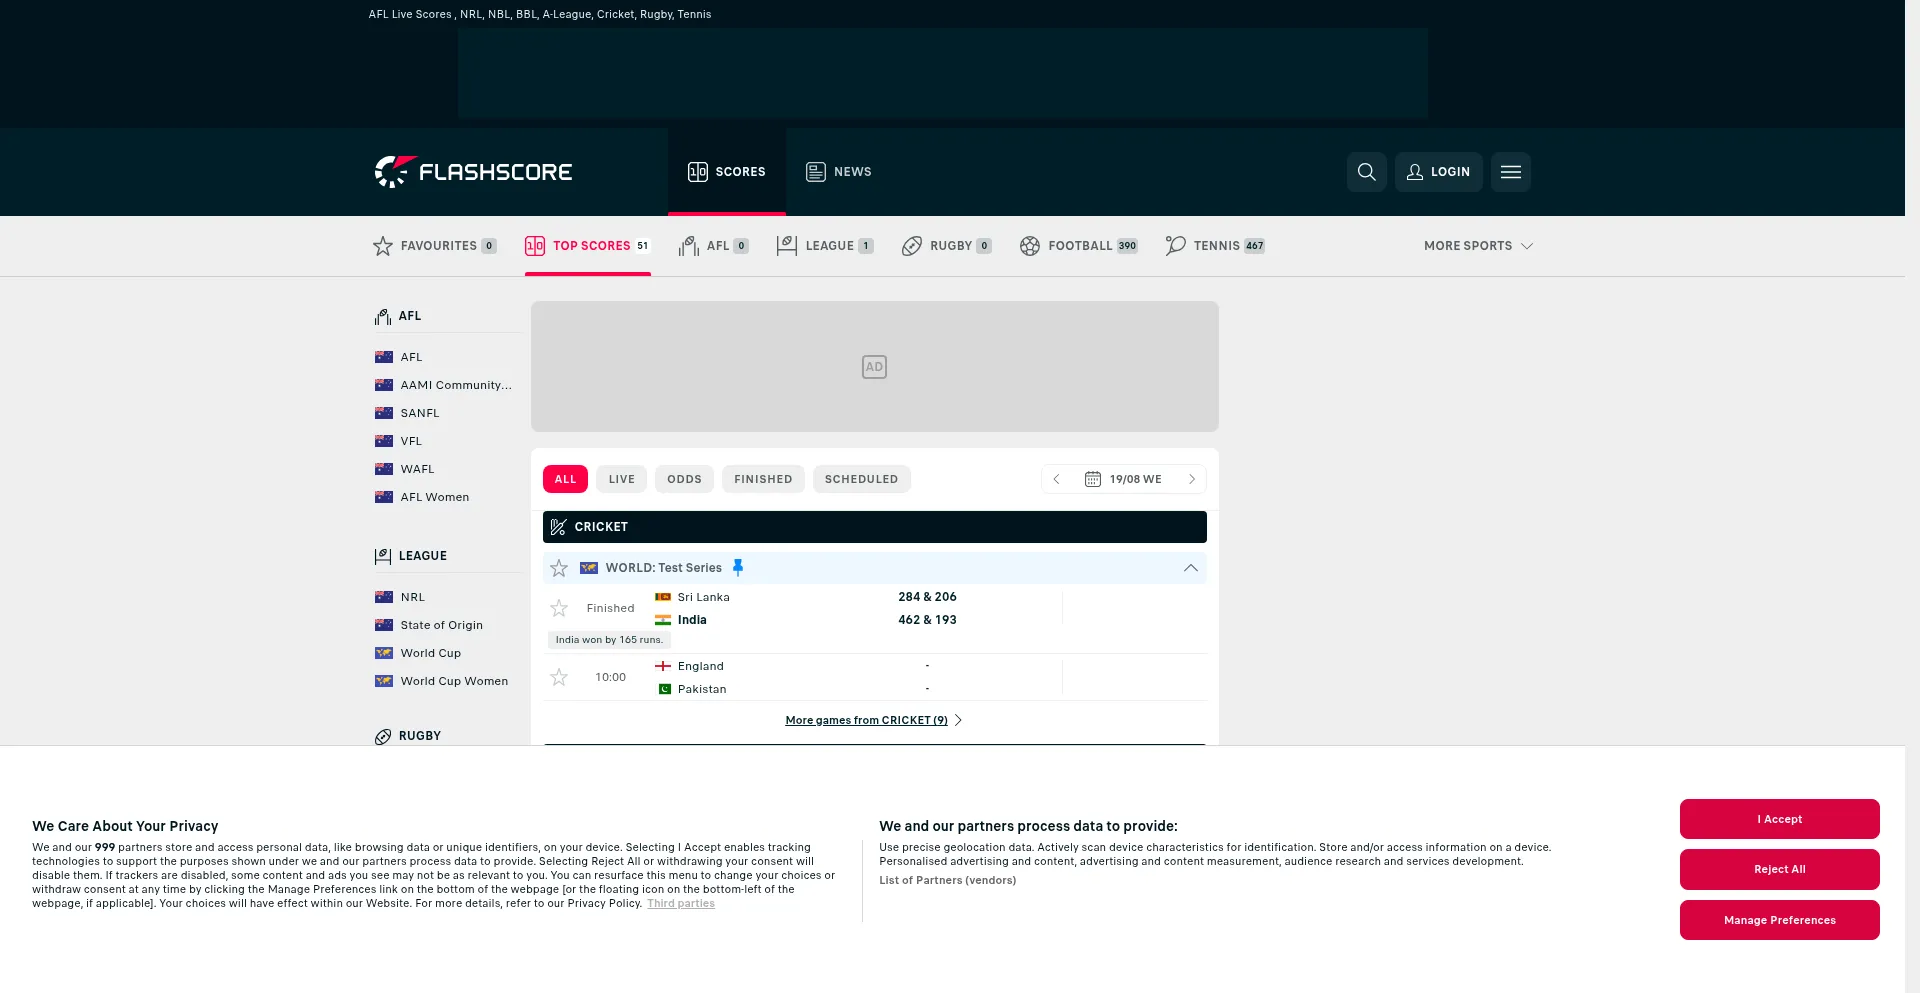Click the 284 & 206 Sri Lanka score
This screenshot has height=993, width=1920.
[927, 597]
